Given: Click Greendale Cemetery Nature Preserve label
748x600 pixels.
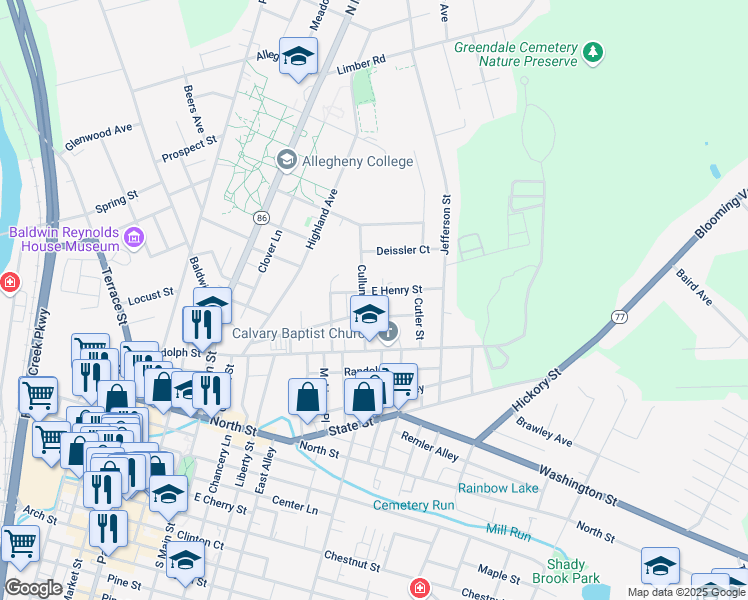Looking at the screenshot, I should pos(516,54).
